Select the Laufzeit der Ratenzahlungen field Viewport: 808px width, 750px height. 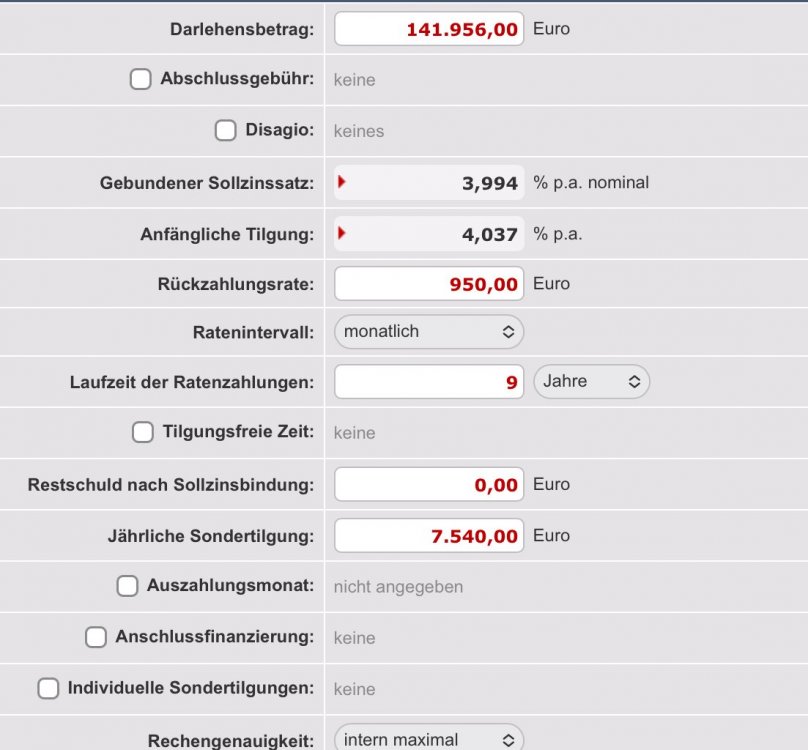(x=428, y=381)
